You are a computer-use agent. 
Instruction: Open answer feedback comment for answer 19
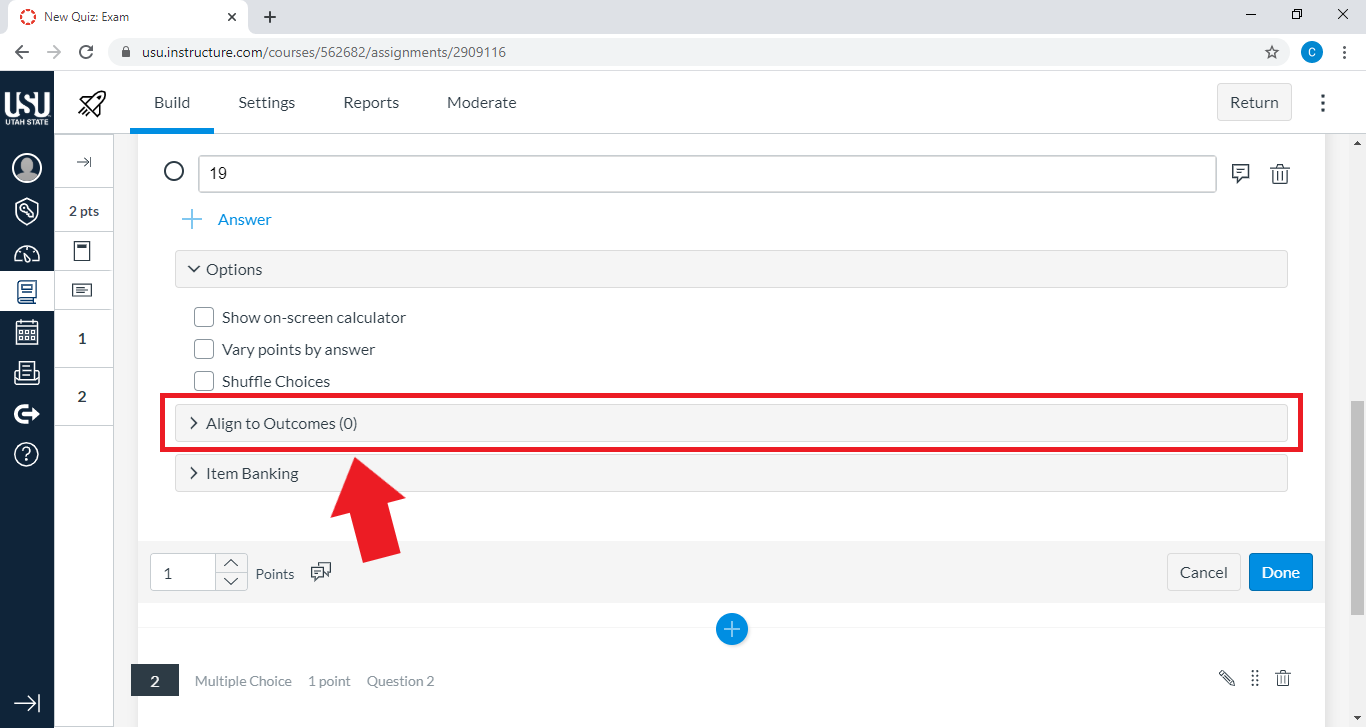pyautogui.click(x=1240, y=173)
